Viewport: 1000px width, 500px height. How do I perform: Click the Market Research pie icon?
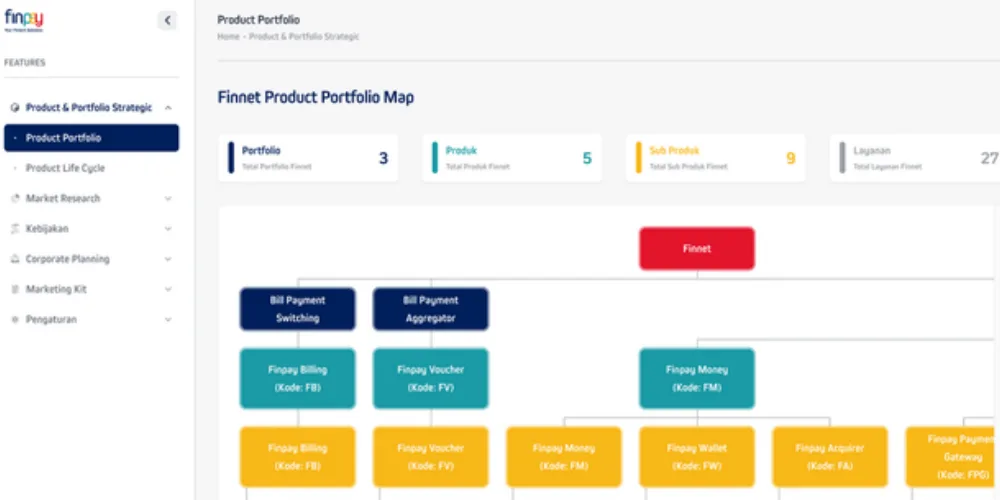click(x=15, y=198)
